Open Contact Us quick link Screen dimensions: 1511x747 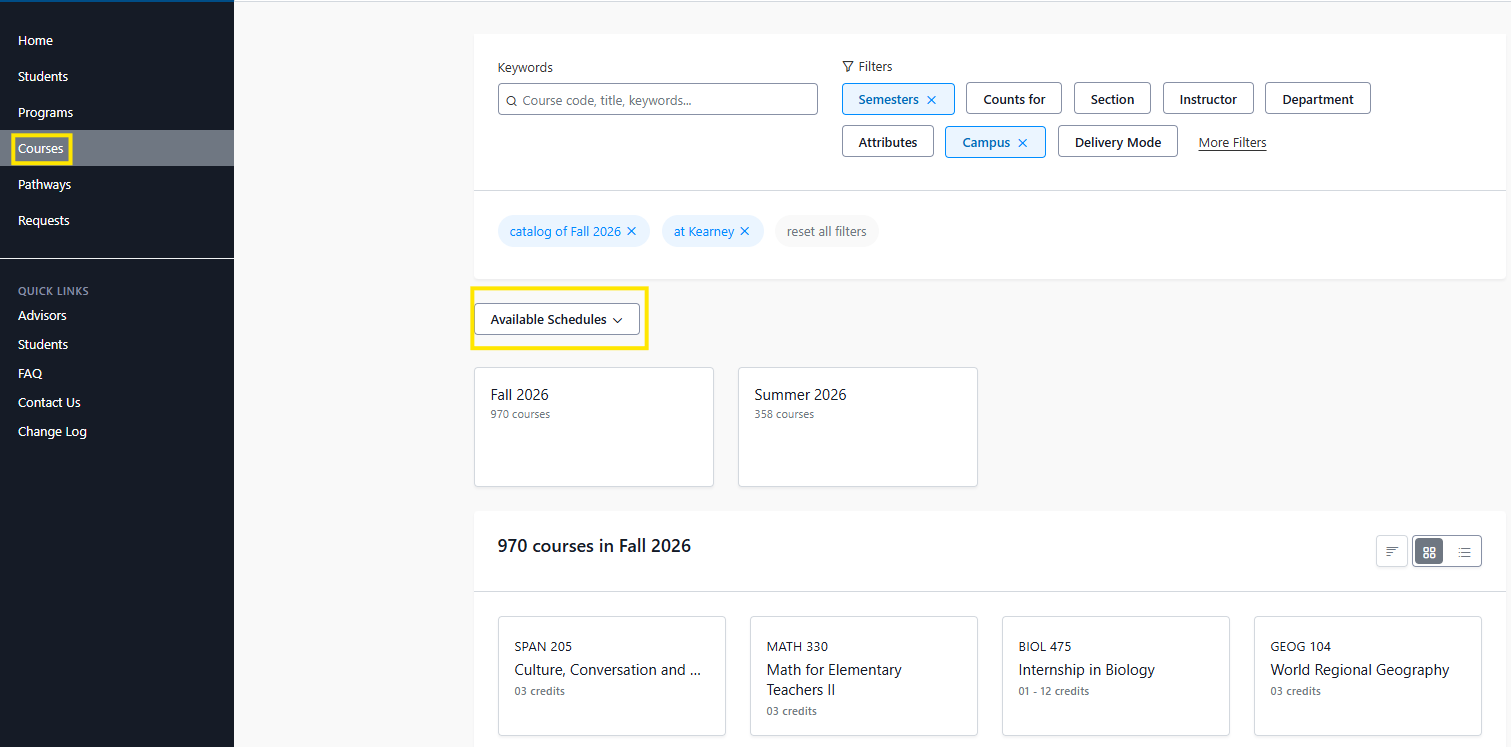[x=49, y=403]
